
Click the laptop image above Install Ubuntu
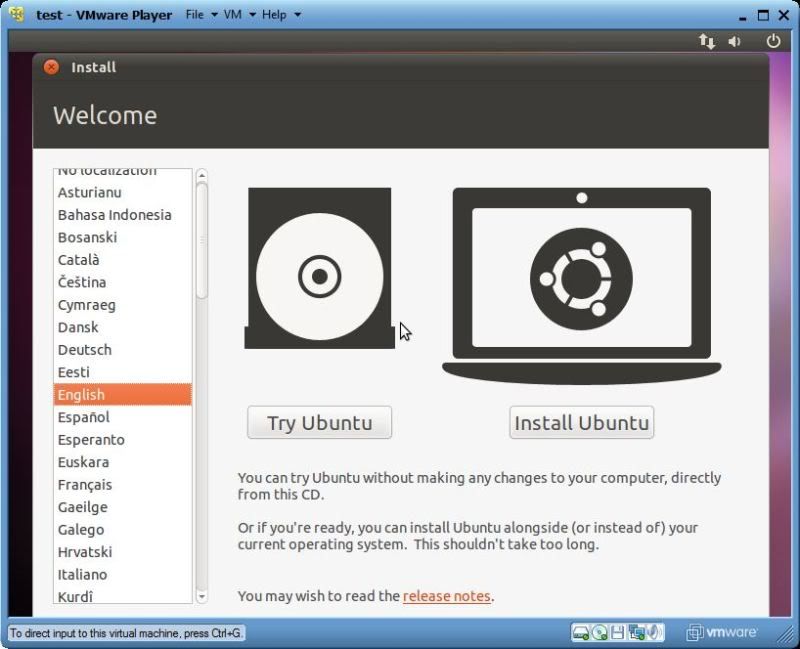[582, 286]
